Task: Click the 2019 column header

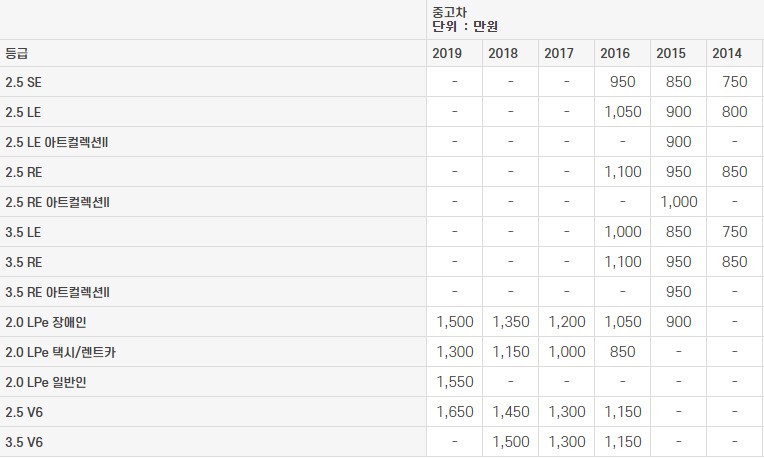Action: coord(447,53)
